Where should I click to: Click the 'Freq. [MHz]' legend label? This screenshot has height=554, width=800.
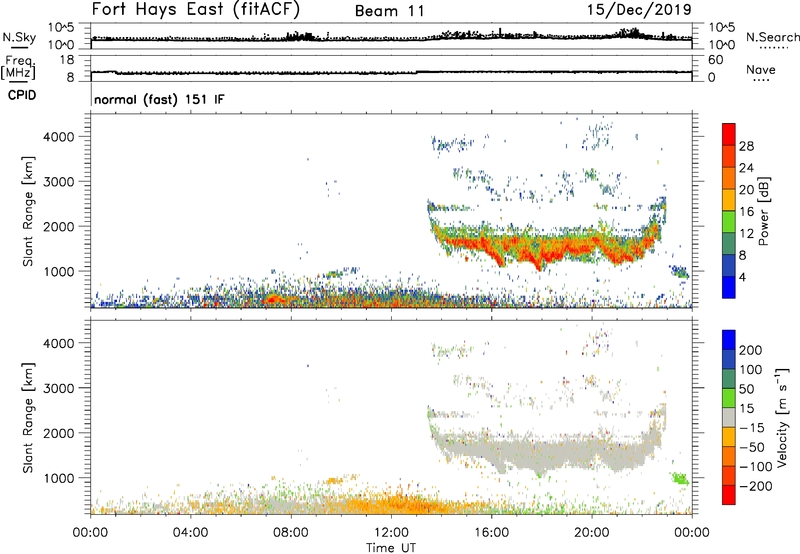tap(18, 68)
